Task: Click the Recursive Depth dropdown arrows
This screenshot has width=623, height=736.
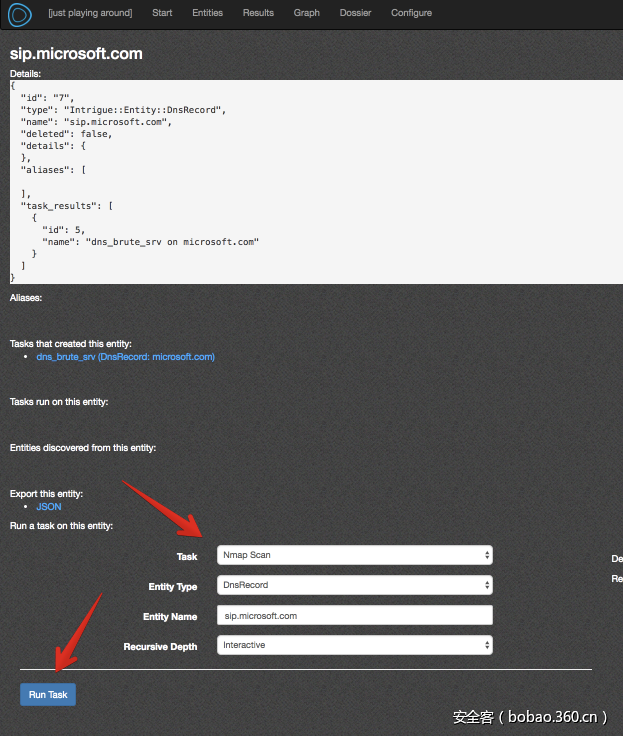Action: (x=486, y=645)
